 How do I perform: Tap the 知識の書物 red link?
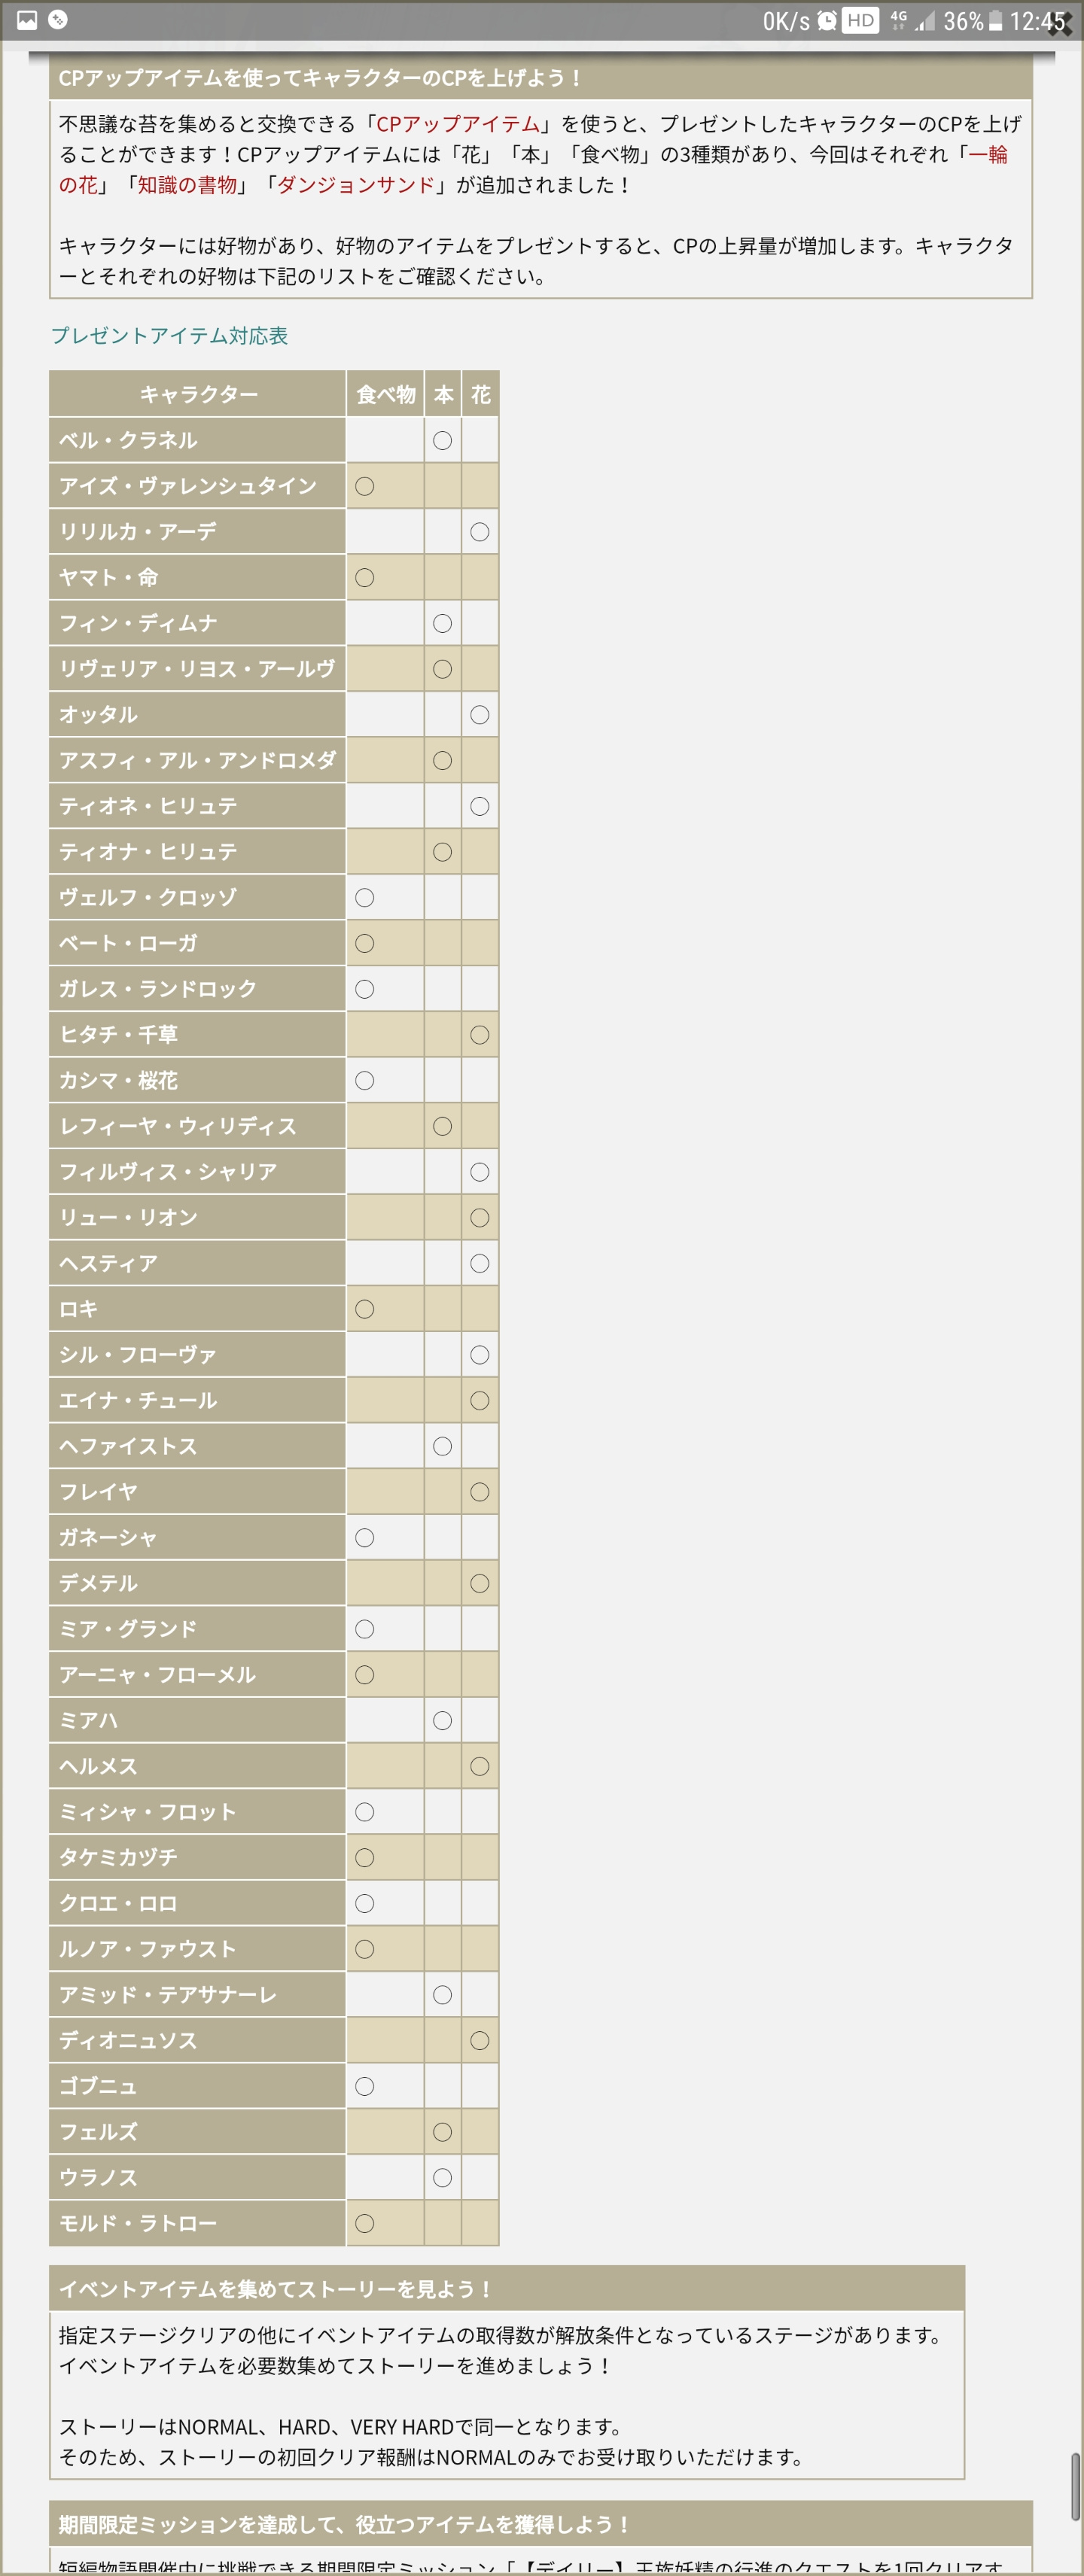tap(188, 185)
